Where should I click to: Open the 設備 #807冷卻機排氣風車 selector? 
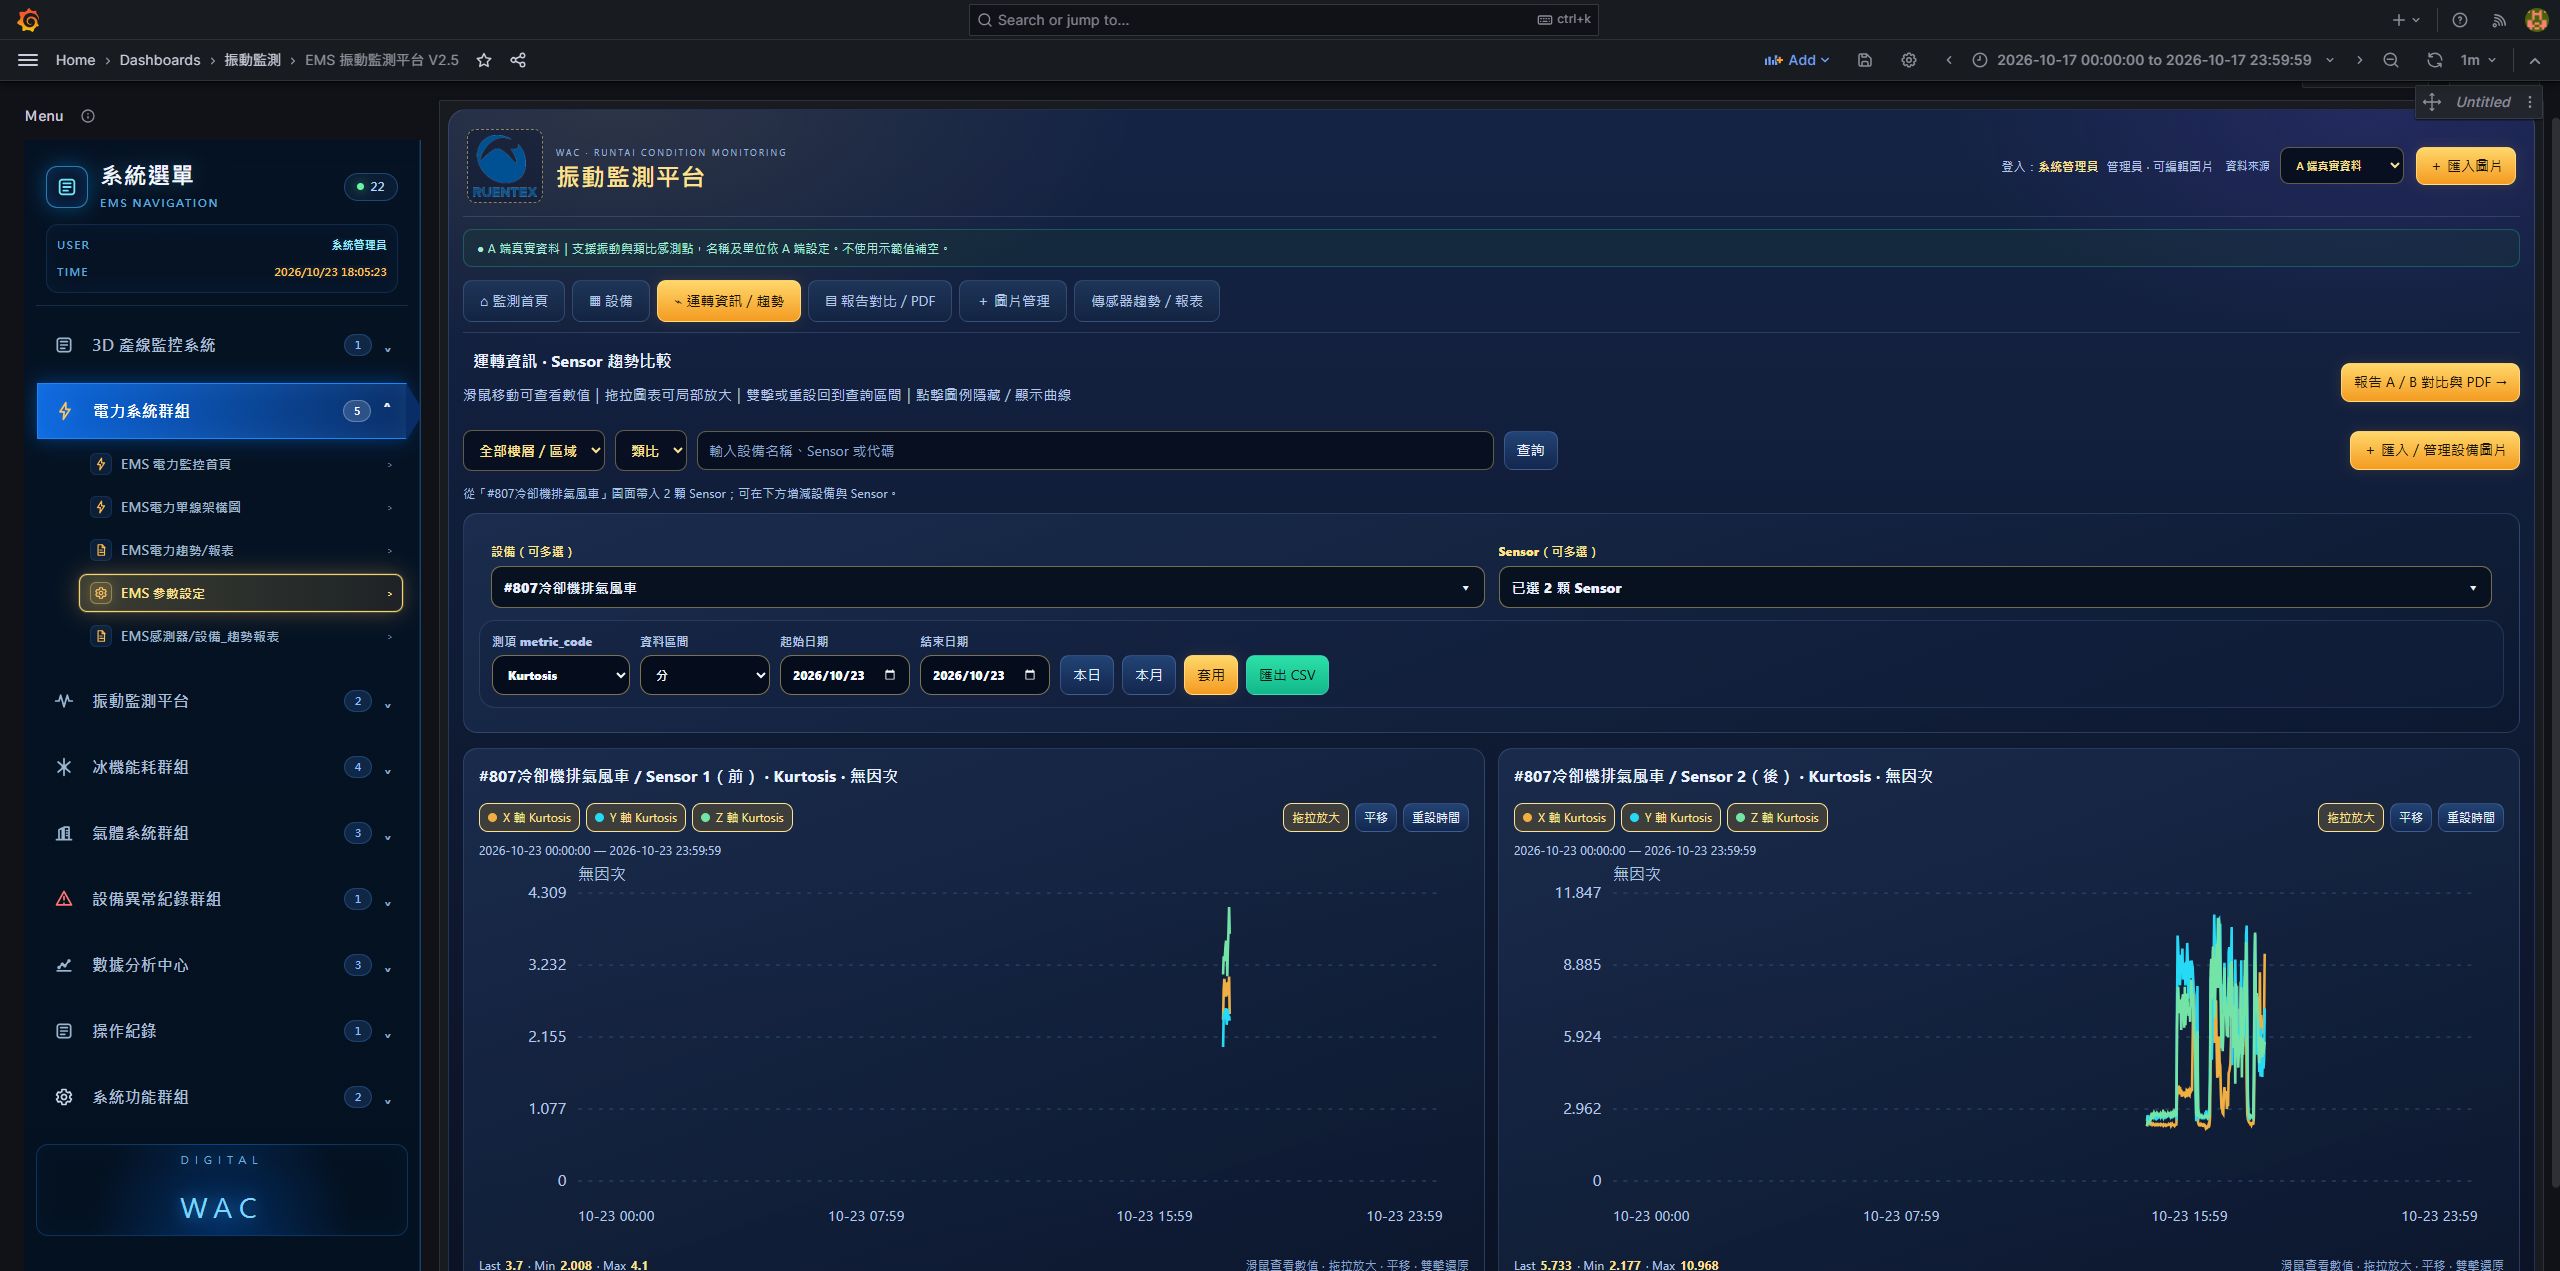point(987,587)
